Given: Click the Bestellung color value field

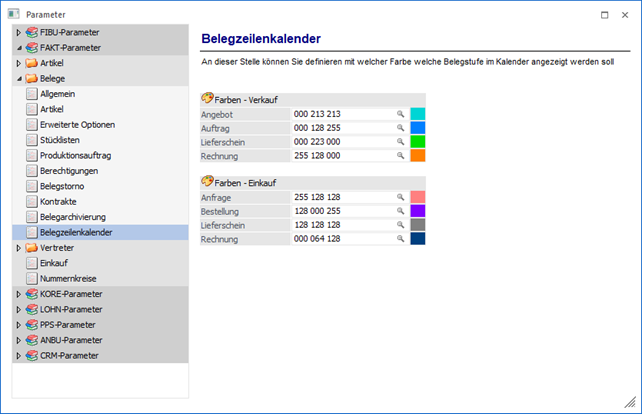Looking at the screenshot, I should [340, 212].
